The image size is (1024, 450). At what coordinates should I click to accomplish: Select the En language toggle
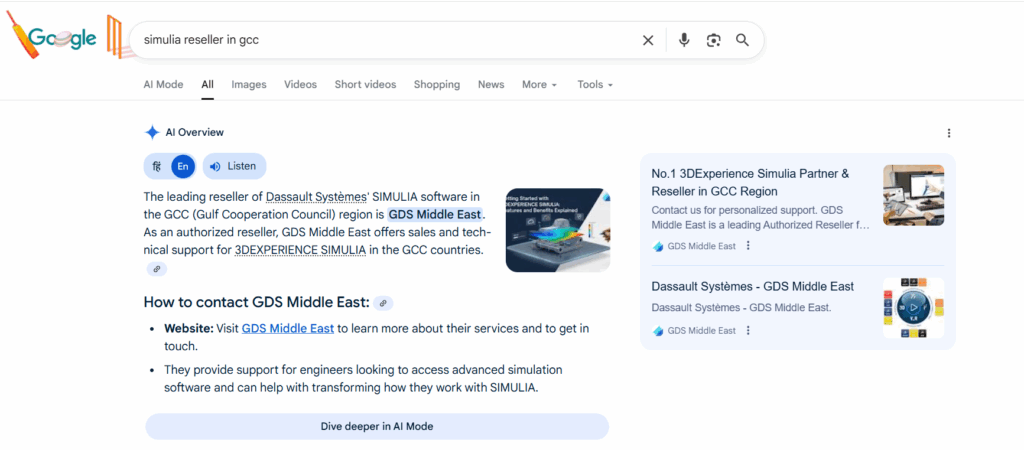(x=182, y=166)
